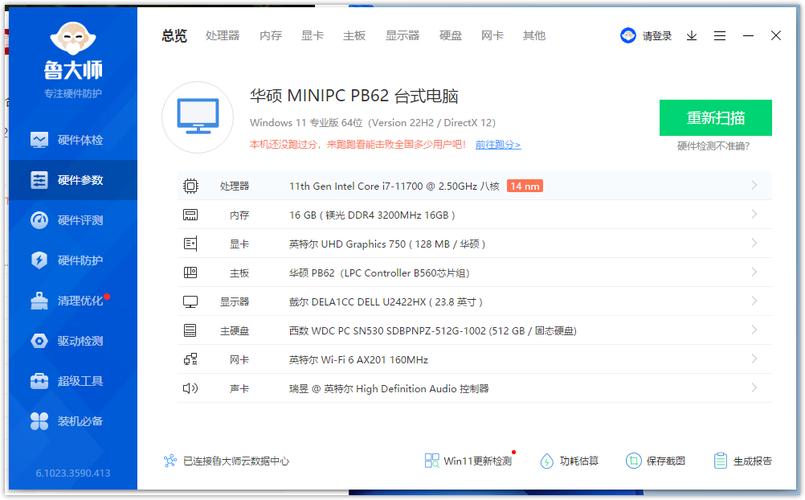Click the 保存截图 screenshot icon
The height and width of the screenshot is (500, 805).
(x=634, y=460)
